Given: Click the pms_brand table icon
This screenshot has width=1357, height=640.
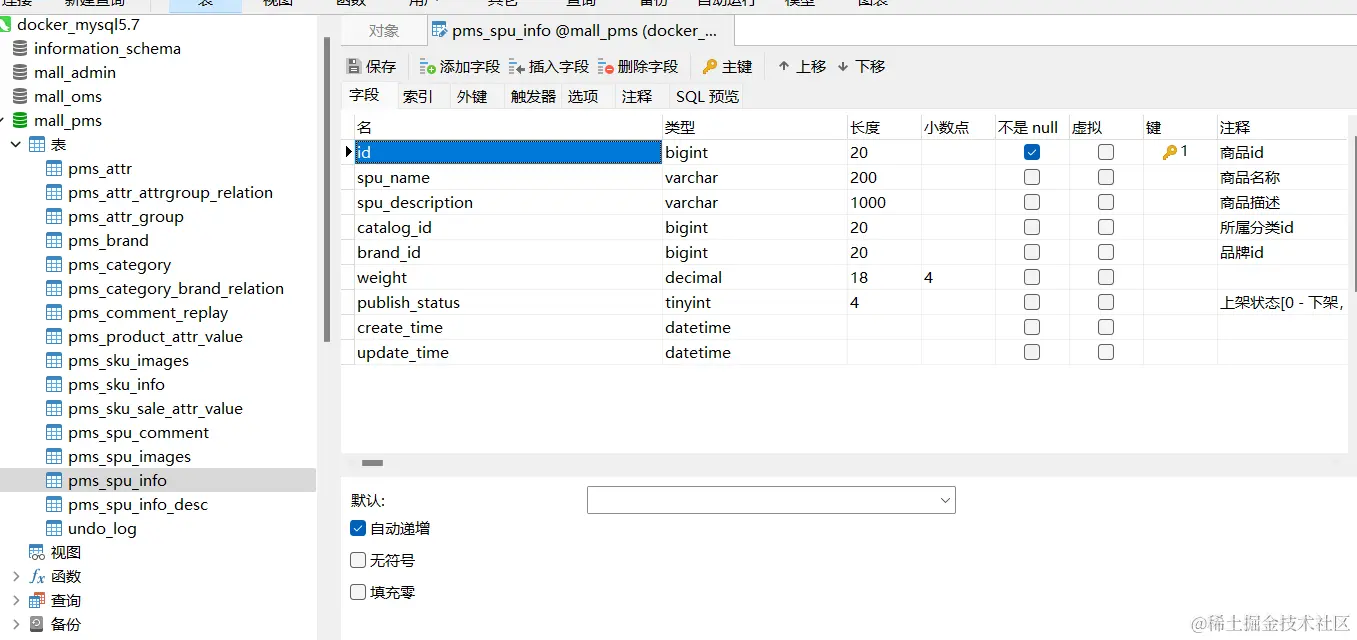Looking at the screenshot, I should tap(54, 240).
